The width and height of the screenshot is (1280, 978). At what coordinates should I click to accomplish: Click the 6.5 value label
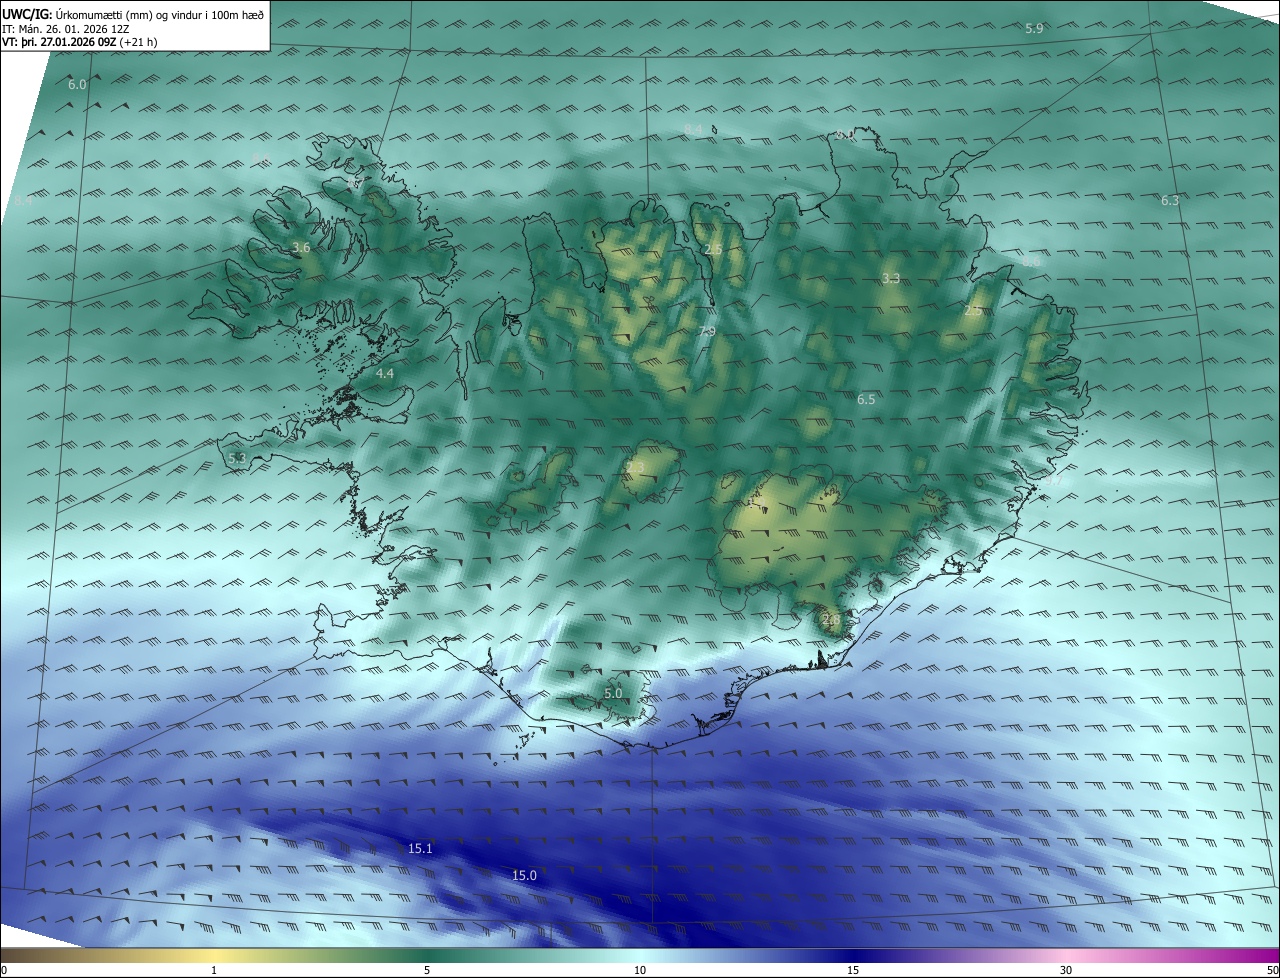coord(866,400)
